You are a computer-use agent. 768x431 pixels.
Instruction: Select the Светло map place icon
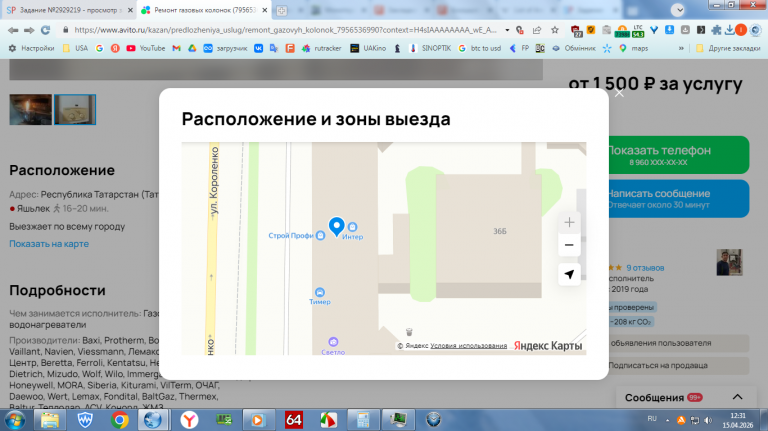coord(333,341)
